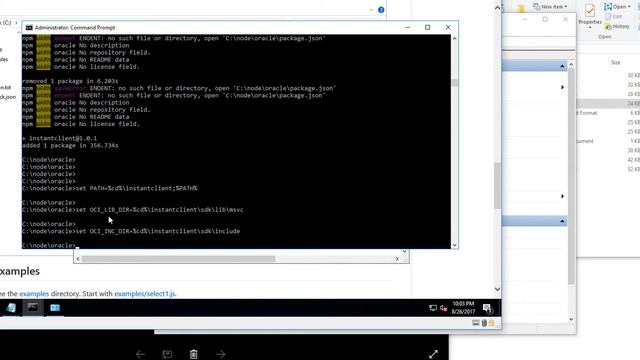The image size is (640, 360).
Task: Click the back arrow in the bottom viewer bar
Action: (x=140, y=354)
